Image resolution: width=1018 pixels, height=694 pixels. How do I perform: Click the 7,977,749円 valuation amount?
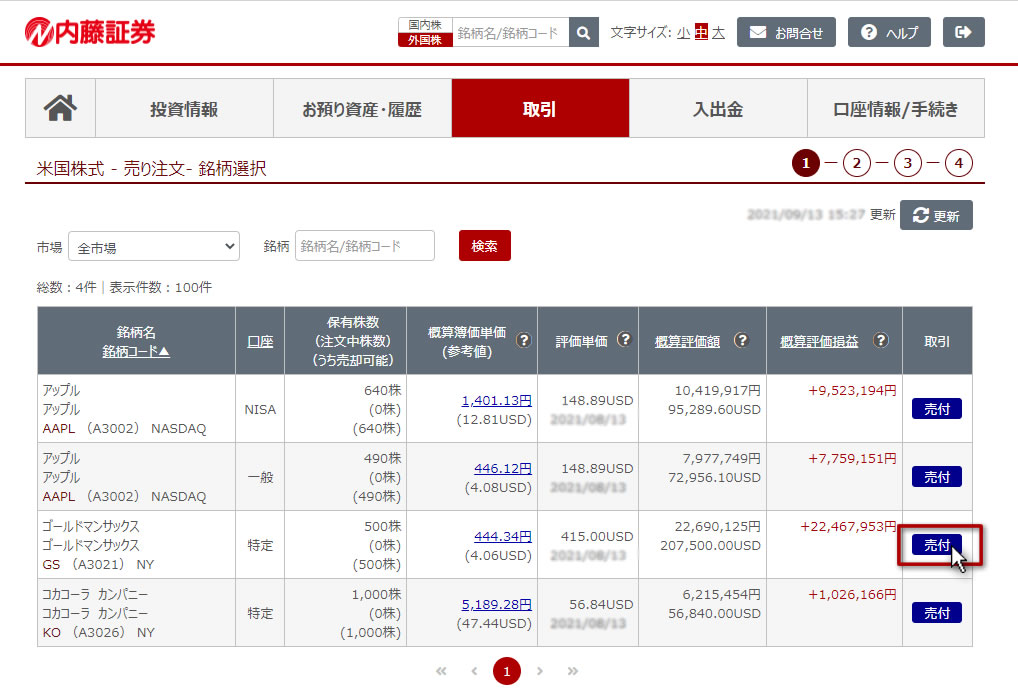(x=721, y=458)
